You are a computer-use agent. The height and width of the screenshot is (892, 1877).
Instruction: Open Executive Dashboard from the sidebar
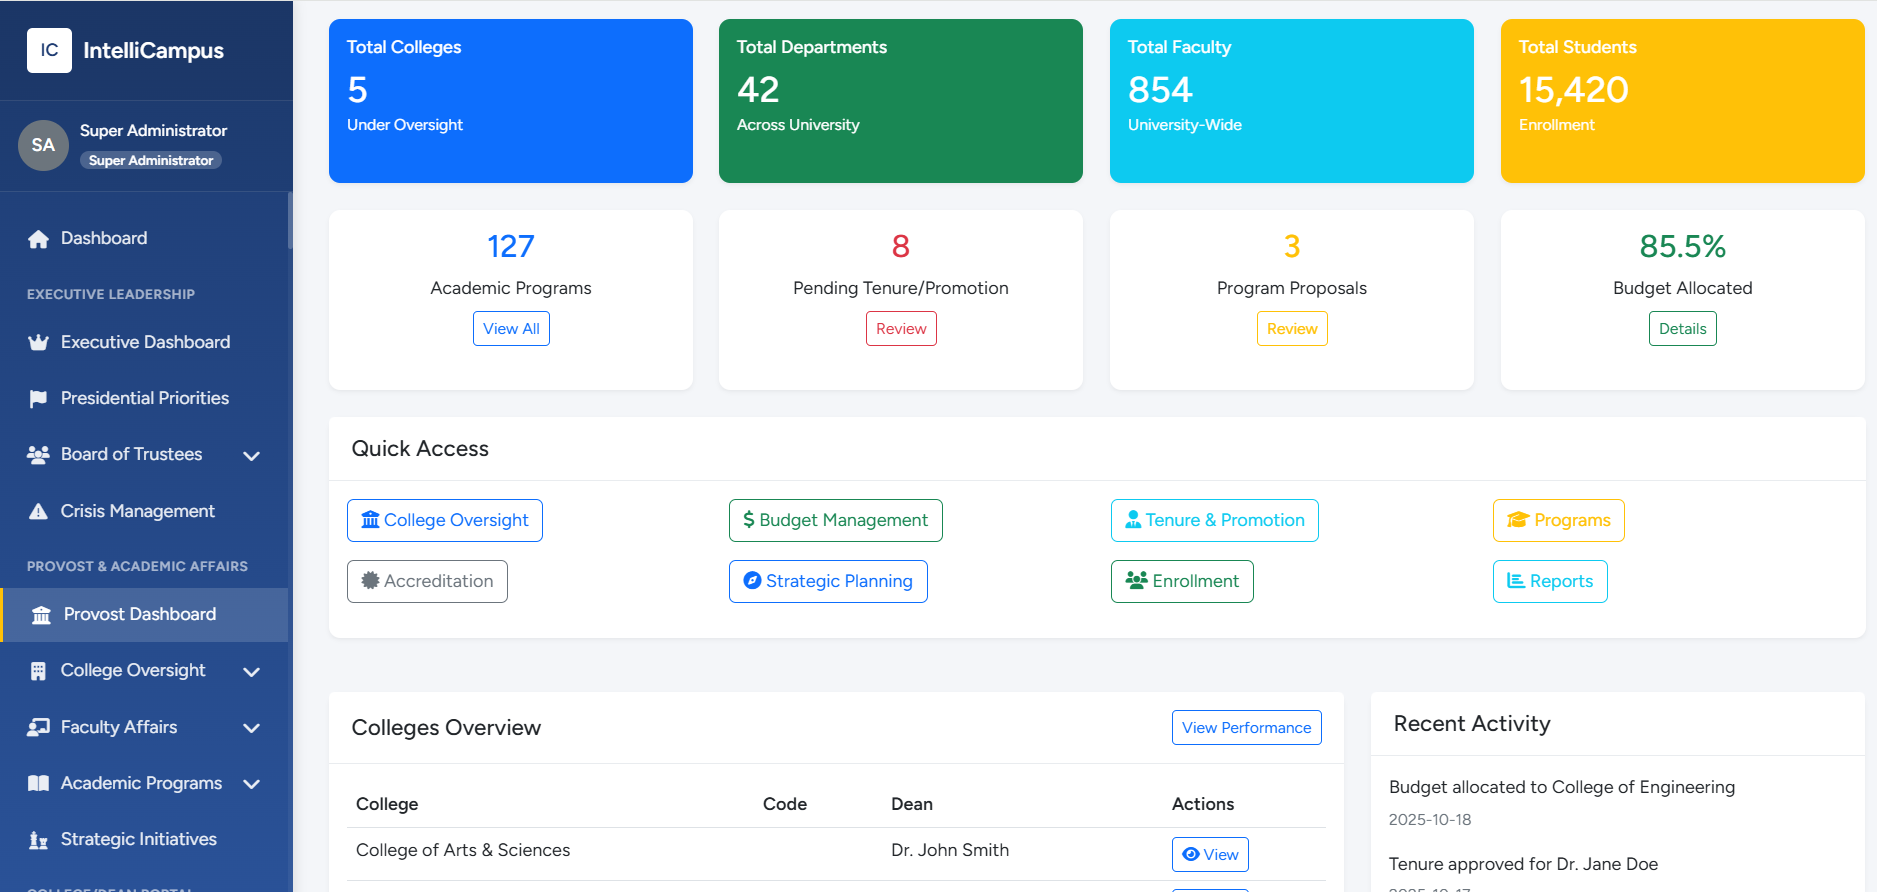[x=145, y=342]
